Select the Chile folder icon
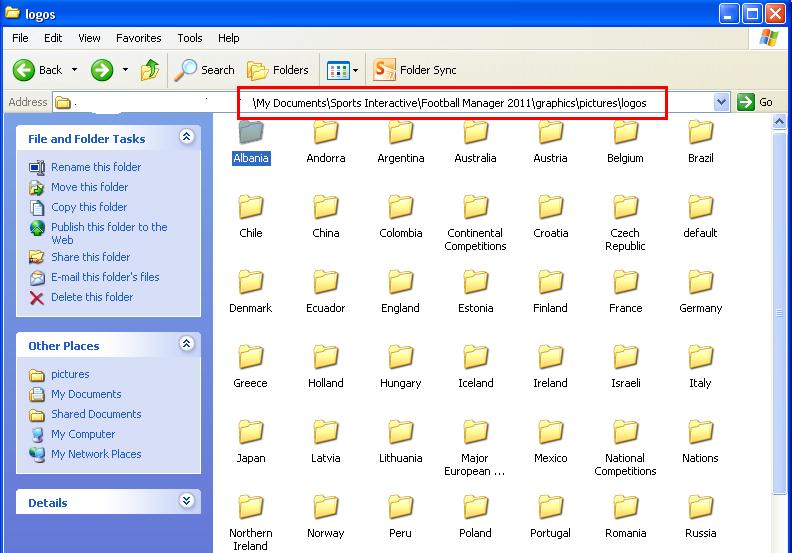The height and width of the screenshot is (553, 792). (x=251, y=207)
